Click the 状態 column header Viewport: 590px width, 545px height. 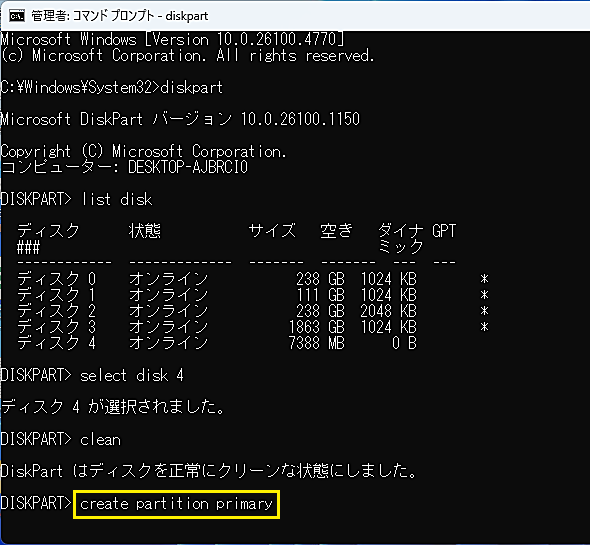coord(145,231)
